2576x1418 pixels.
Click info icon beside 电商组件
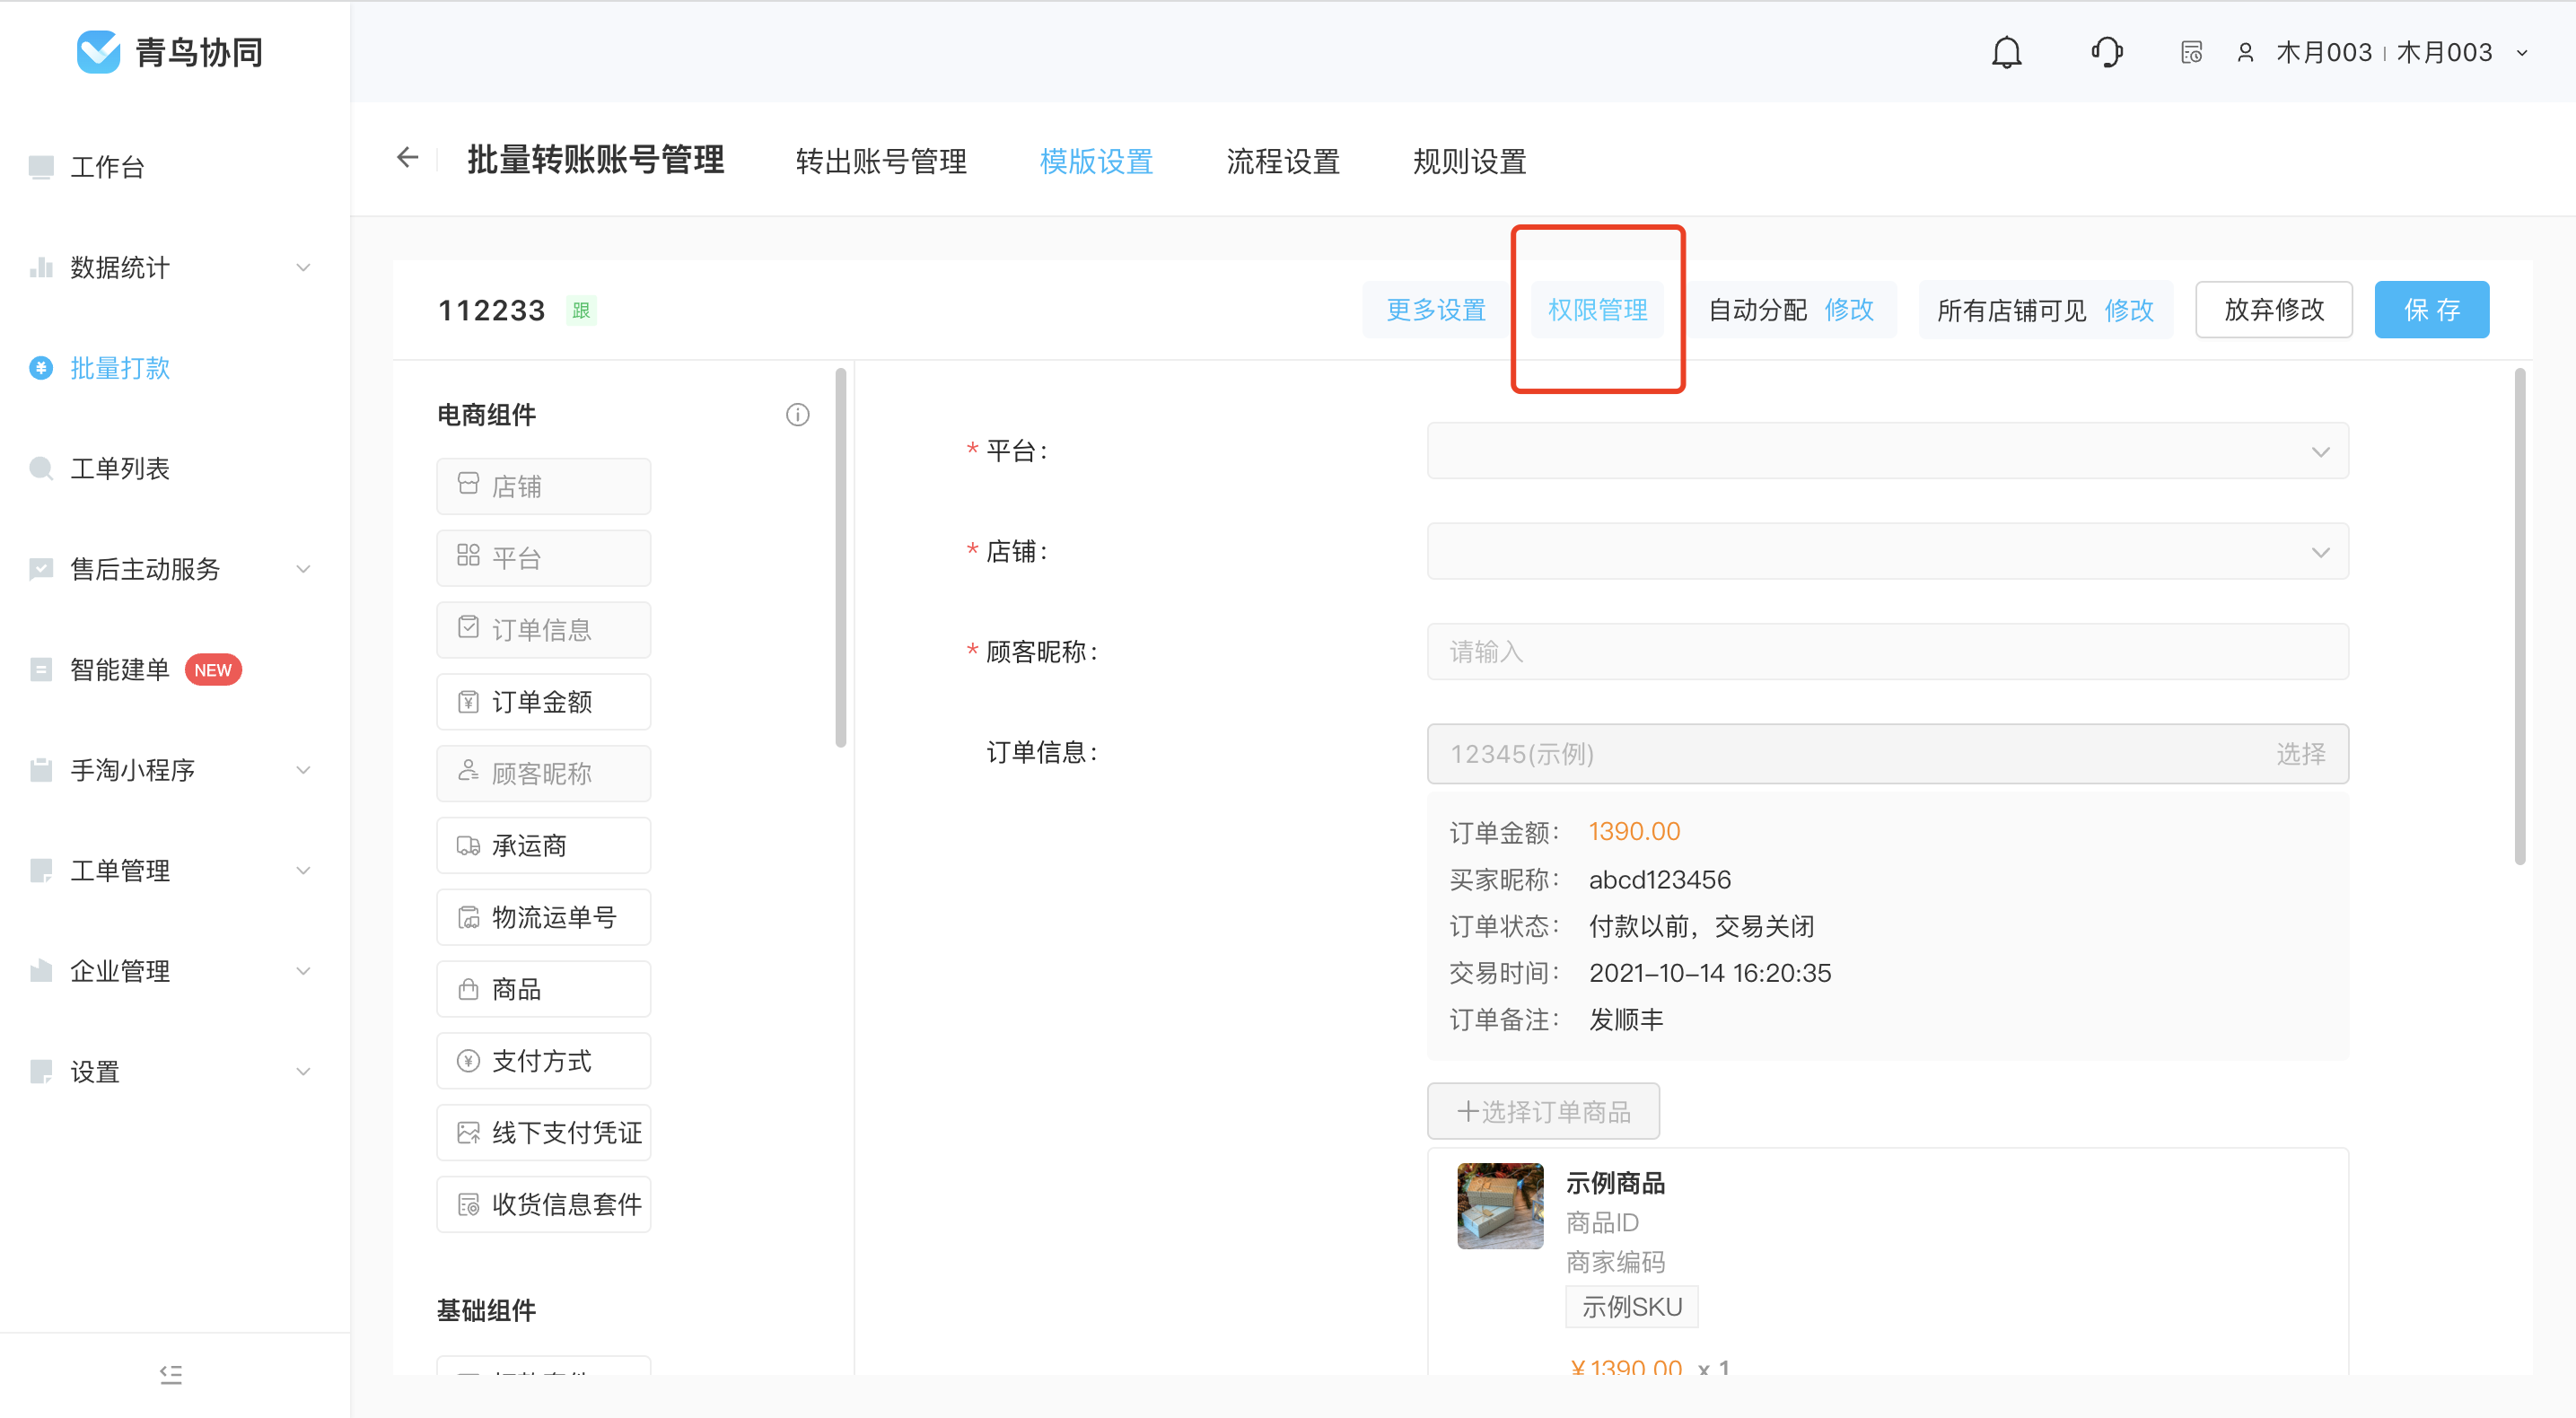[797, 414]
